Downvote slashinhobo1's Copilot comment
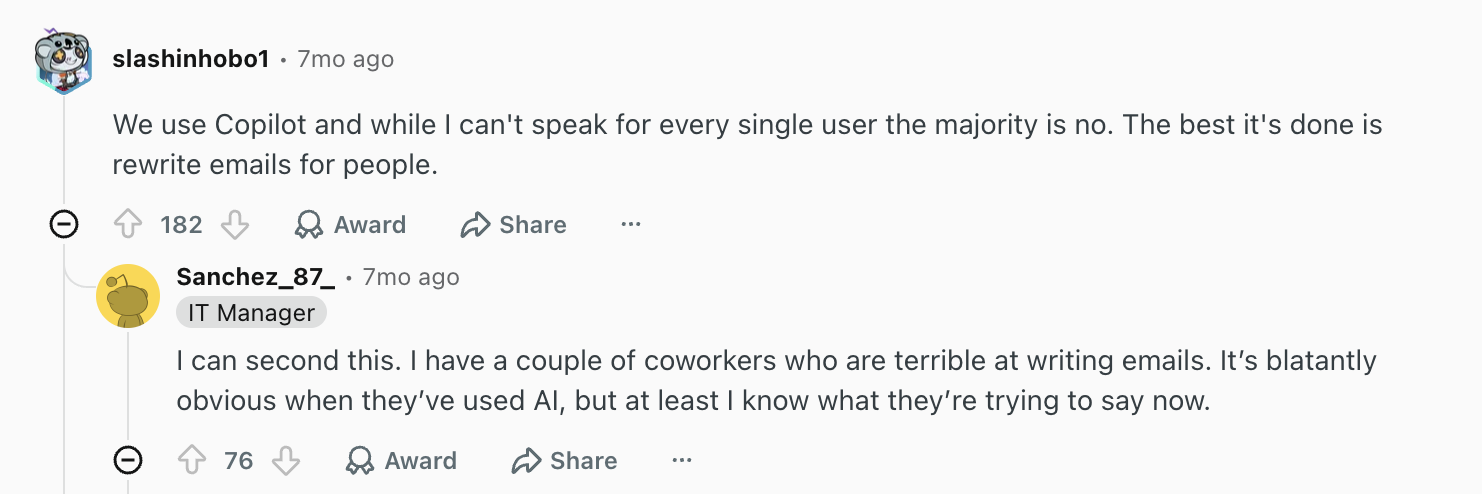 [235, 225]
